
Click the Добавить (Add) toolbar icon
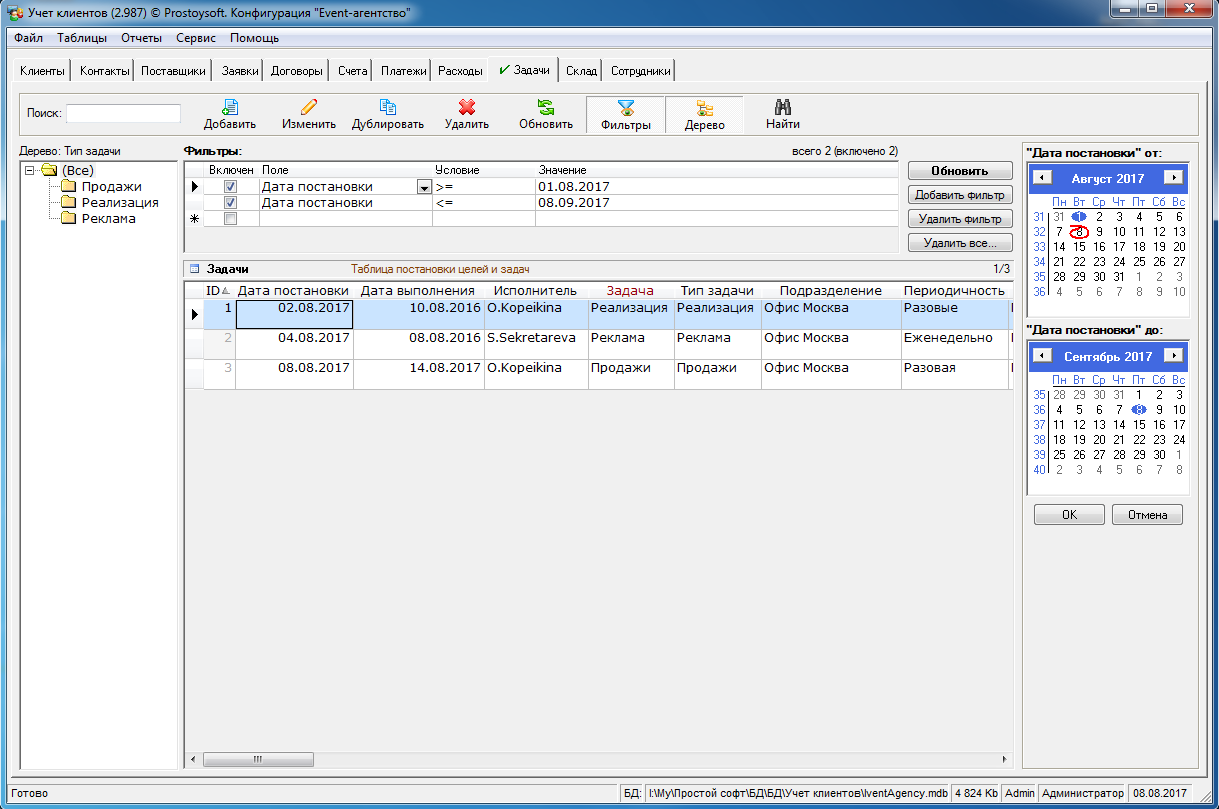(x=230, y=107)
